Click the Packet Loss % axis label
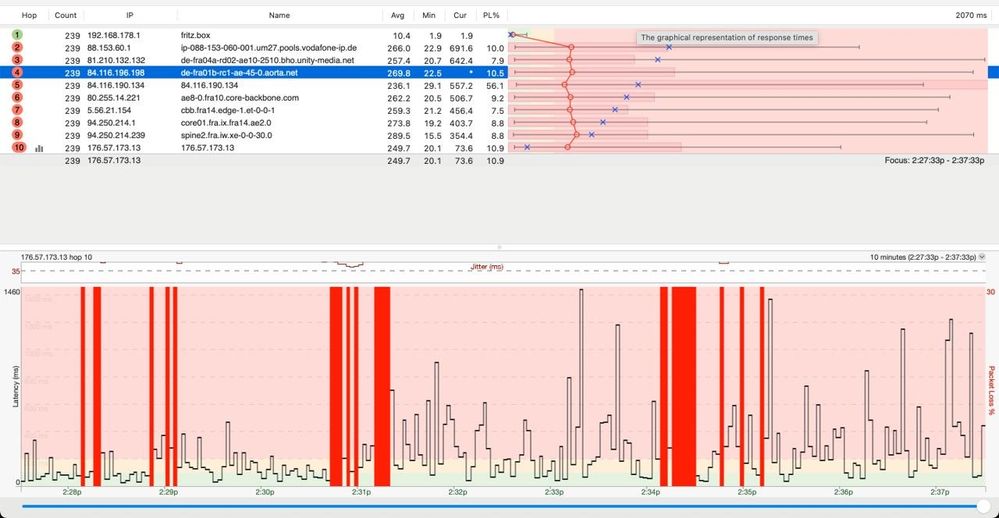Screen dimensions: 999x518 [991, 390]
